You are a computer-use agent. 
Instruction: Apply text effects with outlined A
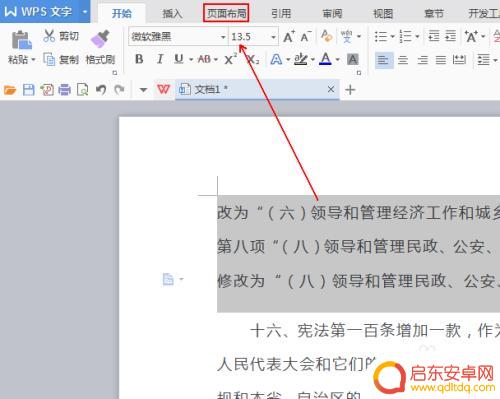(x=276, y=60)
